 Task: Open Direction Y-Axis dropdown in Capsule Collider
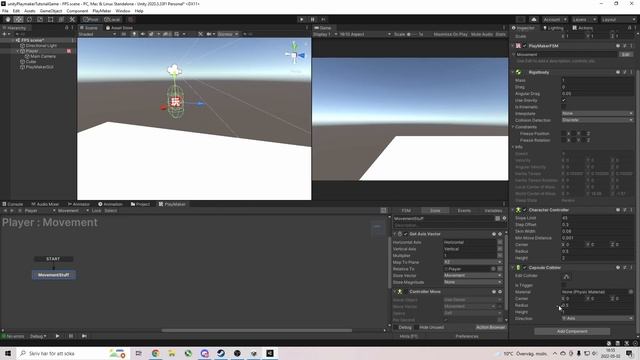[x=597, y=318]
